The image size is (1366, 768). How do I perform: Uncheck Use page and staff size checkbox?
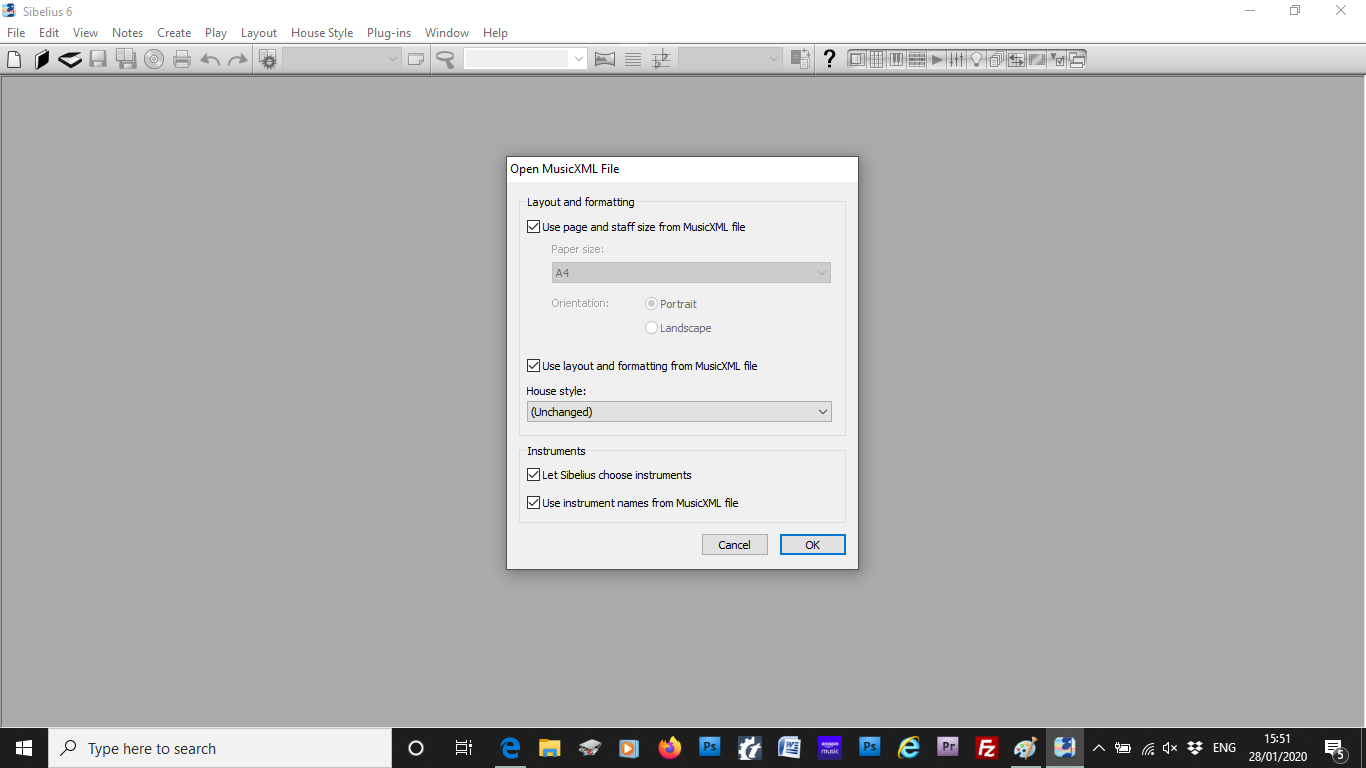coord(534,227)
